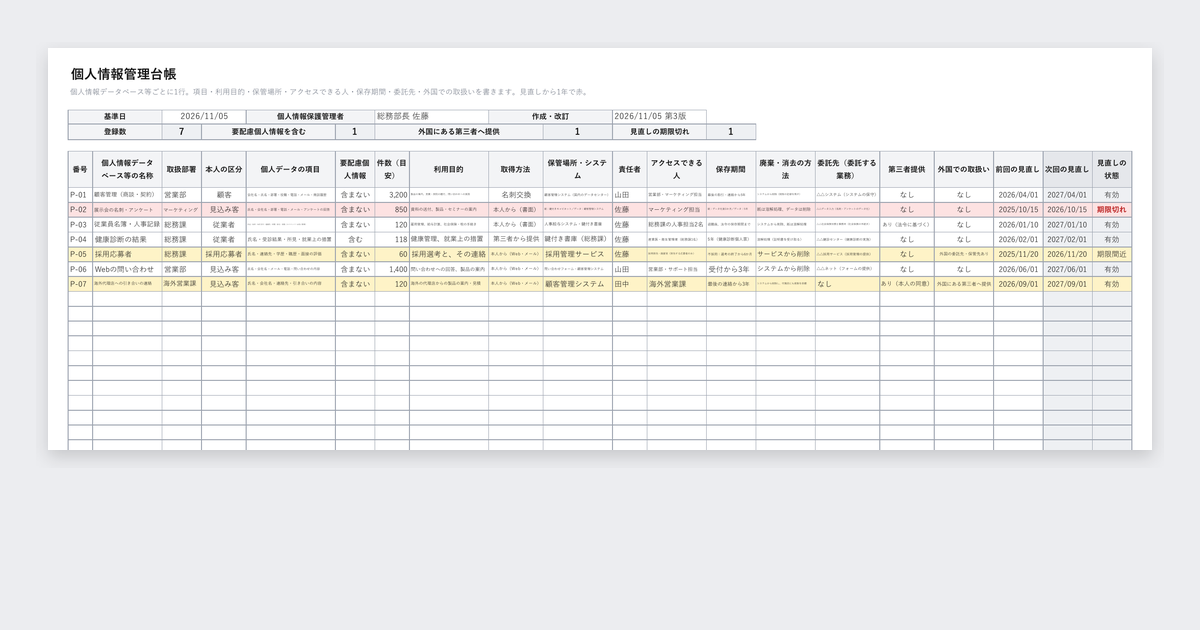Select the 番号 column header
Image resolution: width=1200 pixels, height=630 pixels.
80,169
